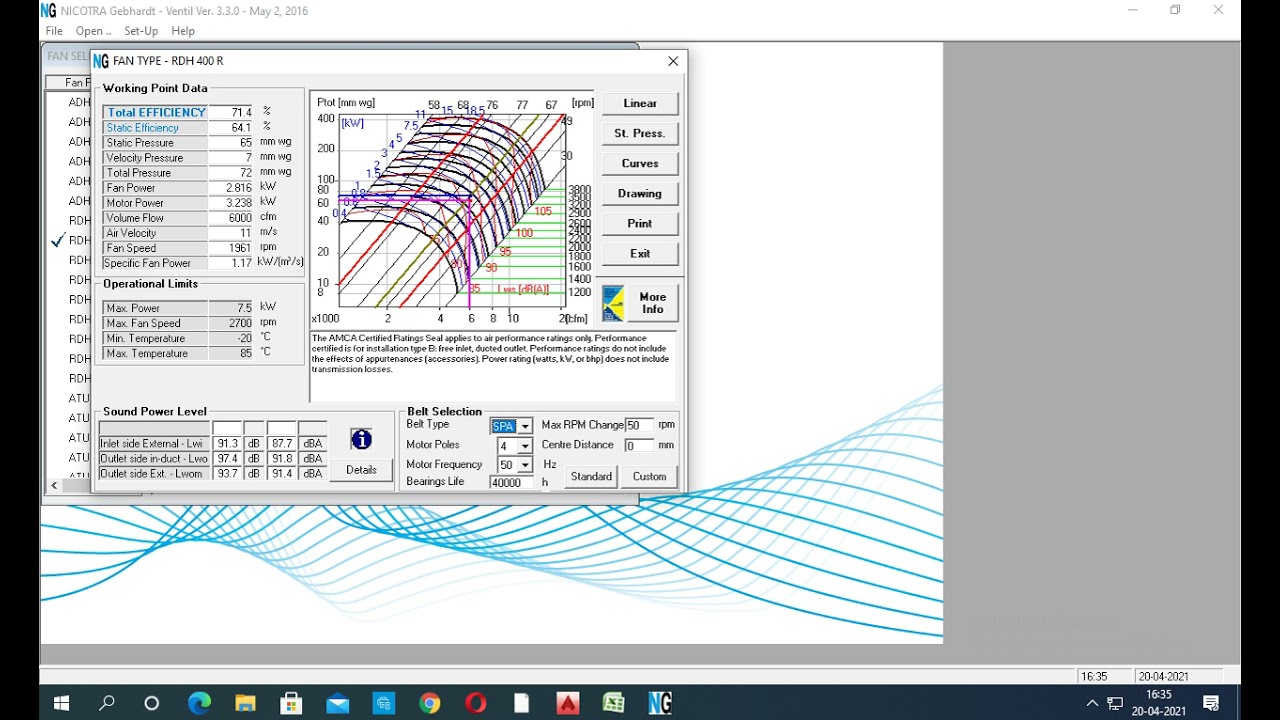Click the Fan F column header in fan list
Viewport: 1280px width, 720px height.
click(70, 82)
